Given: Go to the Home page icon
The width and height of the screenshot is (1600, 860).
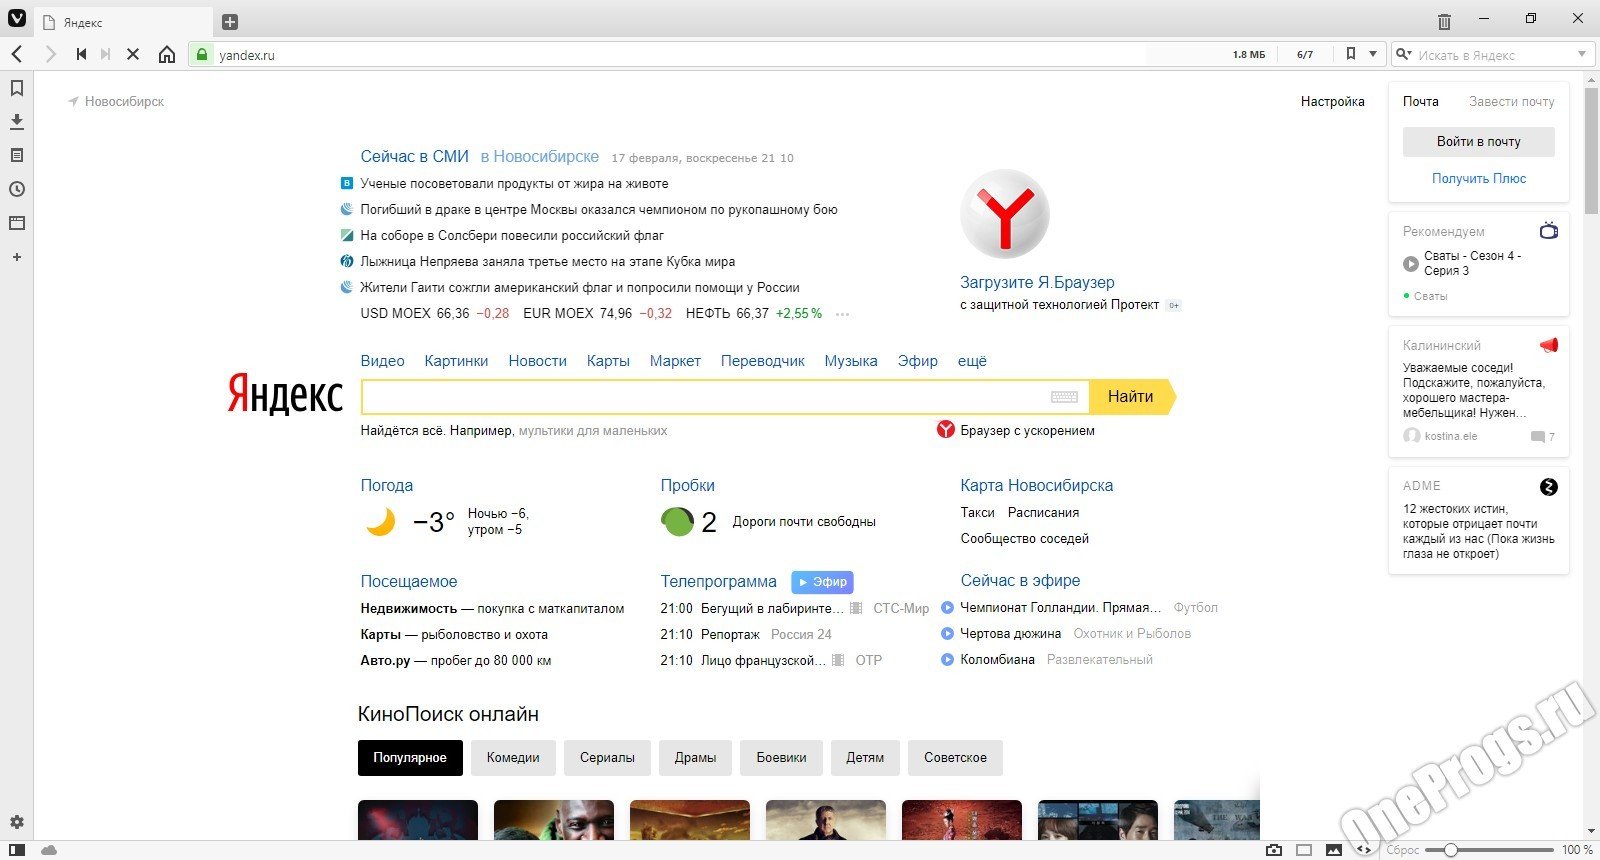Looking at the screenshot, I should pos(167,54).
